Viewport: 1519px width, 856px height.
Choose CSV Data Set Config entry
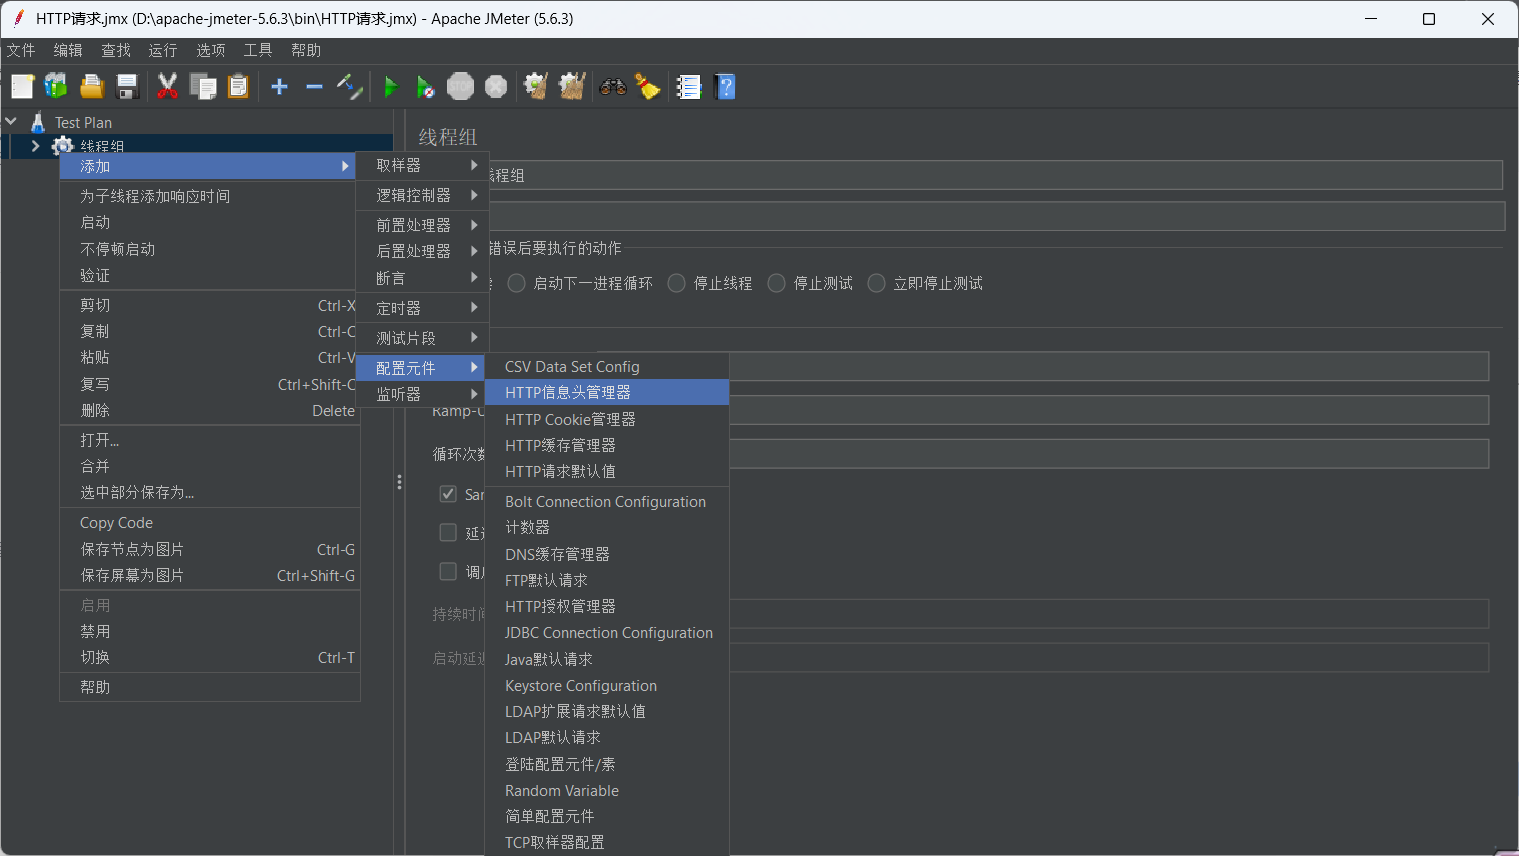pyautogui.click(x=607, y=367)
